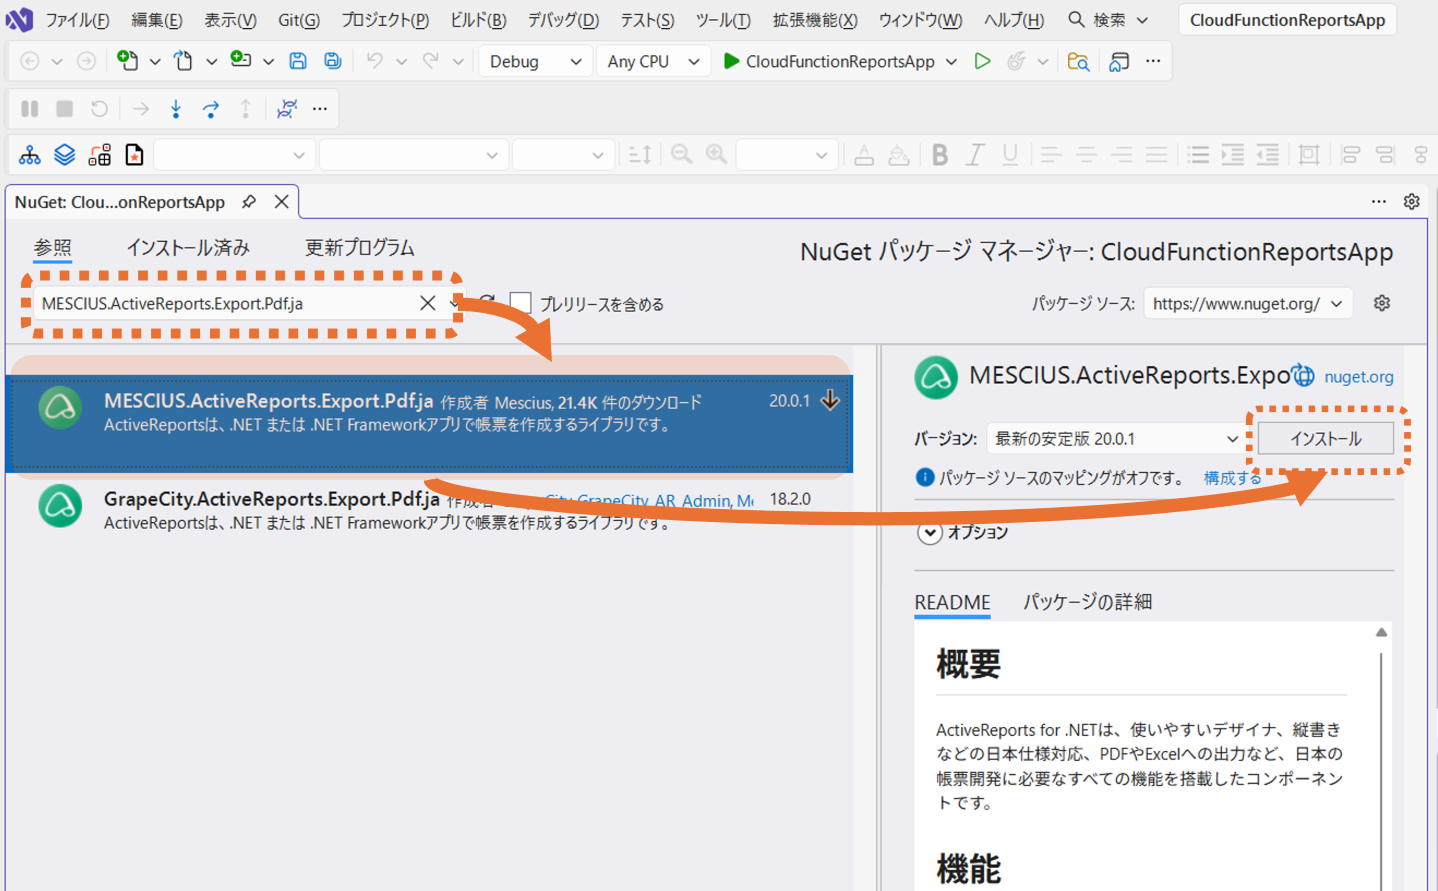Open the ヘルプ(H) menu

pyautogui.click(x=1014, y=20)
